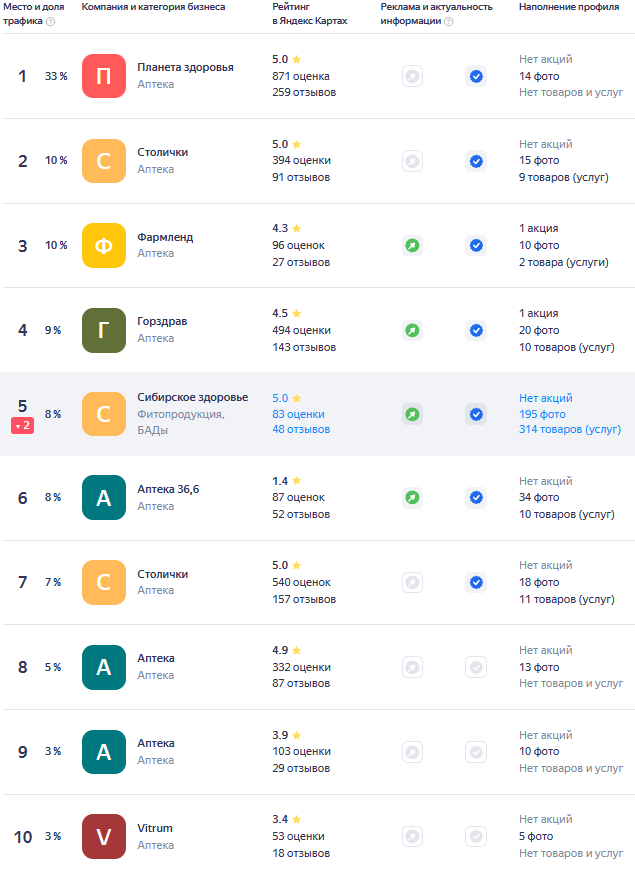Viewport: 635px width, 875px height.
Task: Click the company name 'Аптека 36,6'
Action: tap(168, 489)
